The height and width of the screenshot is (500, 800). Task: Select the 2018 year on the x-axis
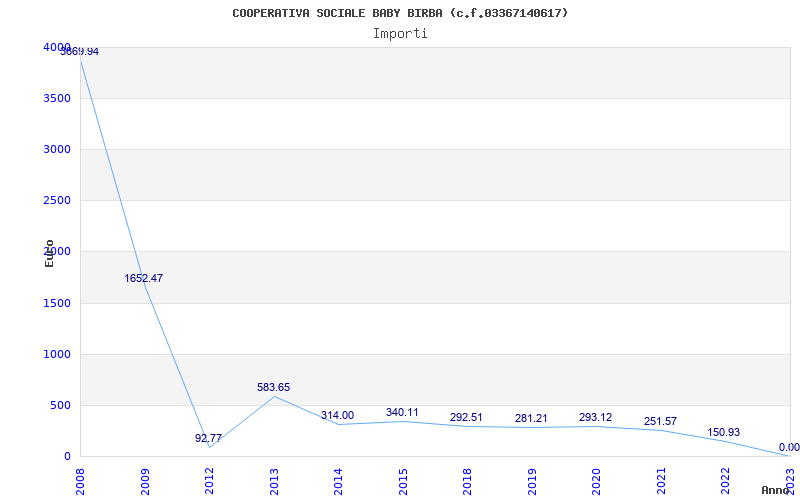pos(467,480)
